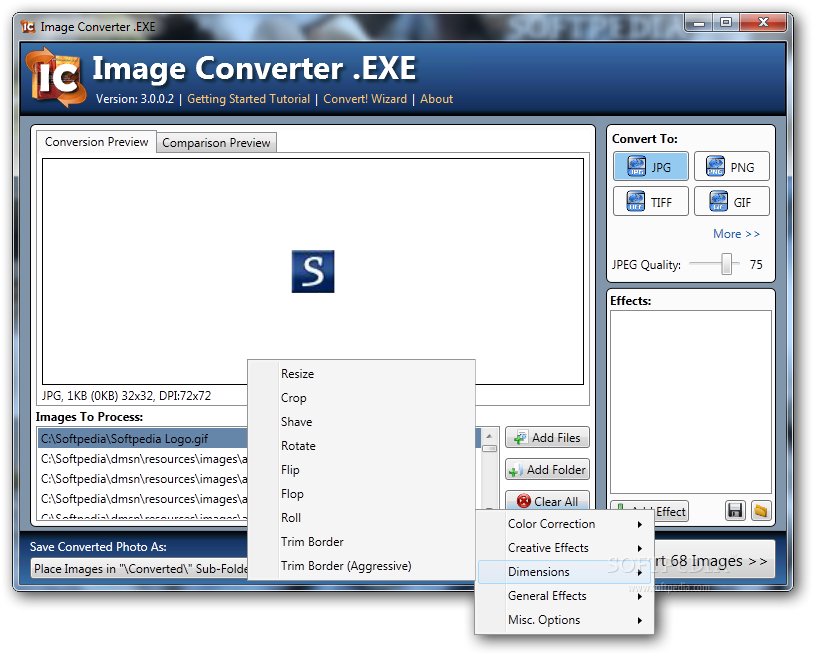Choose Roll from the submenu
Viewport: 814px width, 655px height.
[361, 517]
